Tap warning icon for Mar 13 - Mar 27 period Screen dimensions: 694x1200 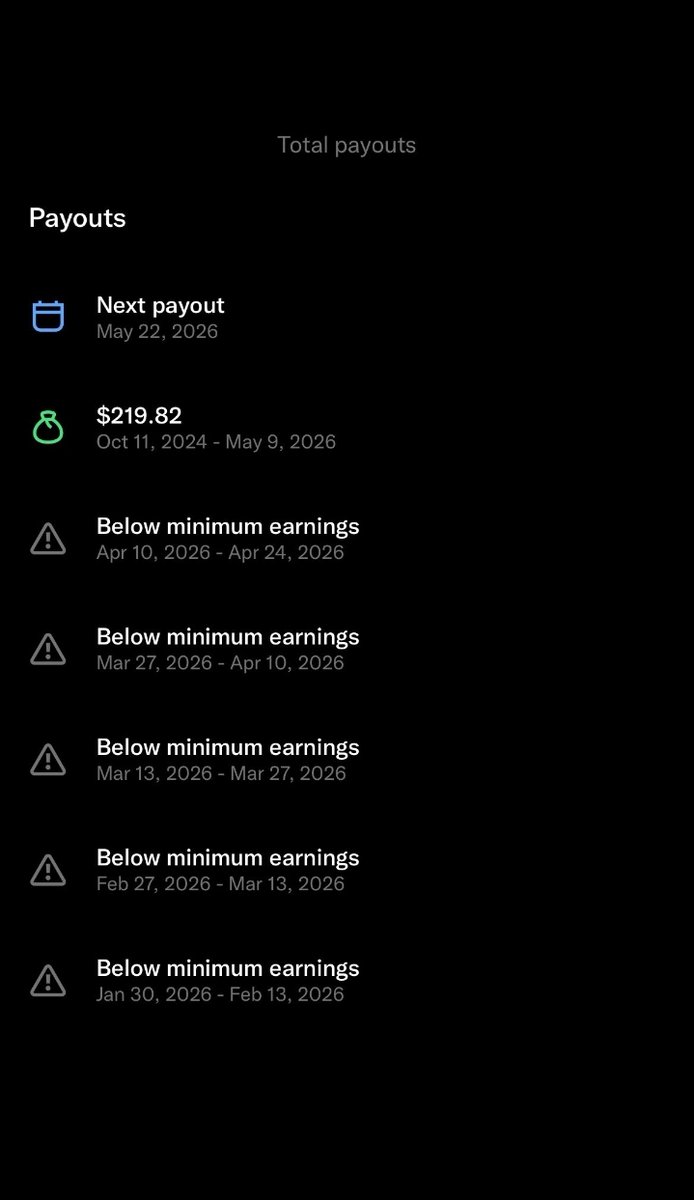click(x=48, y=760)
